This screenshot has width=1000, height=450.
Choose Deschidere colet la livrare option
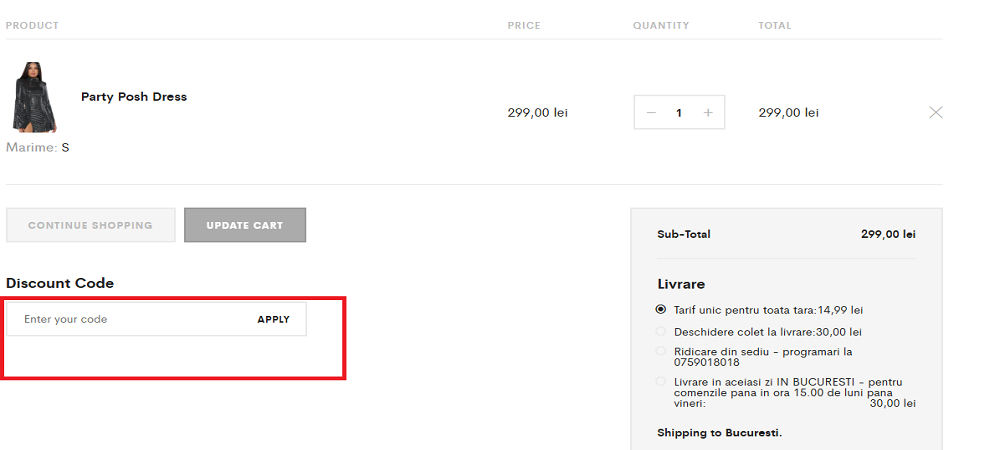(x=661, y=331)
